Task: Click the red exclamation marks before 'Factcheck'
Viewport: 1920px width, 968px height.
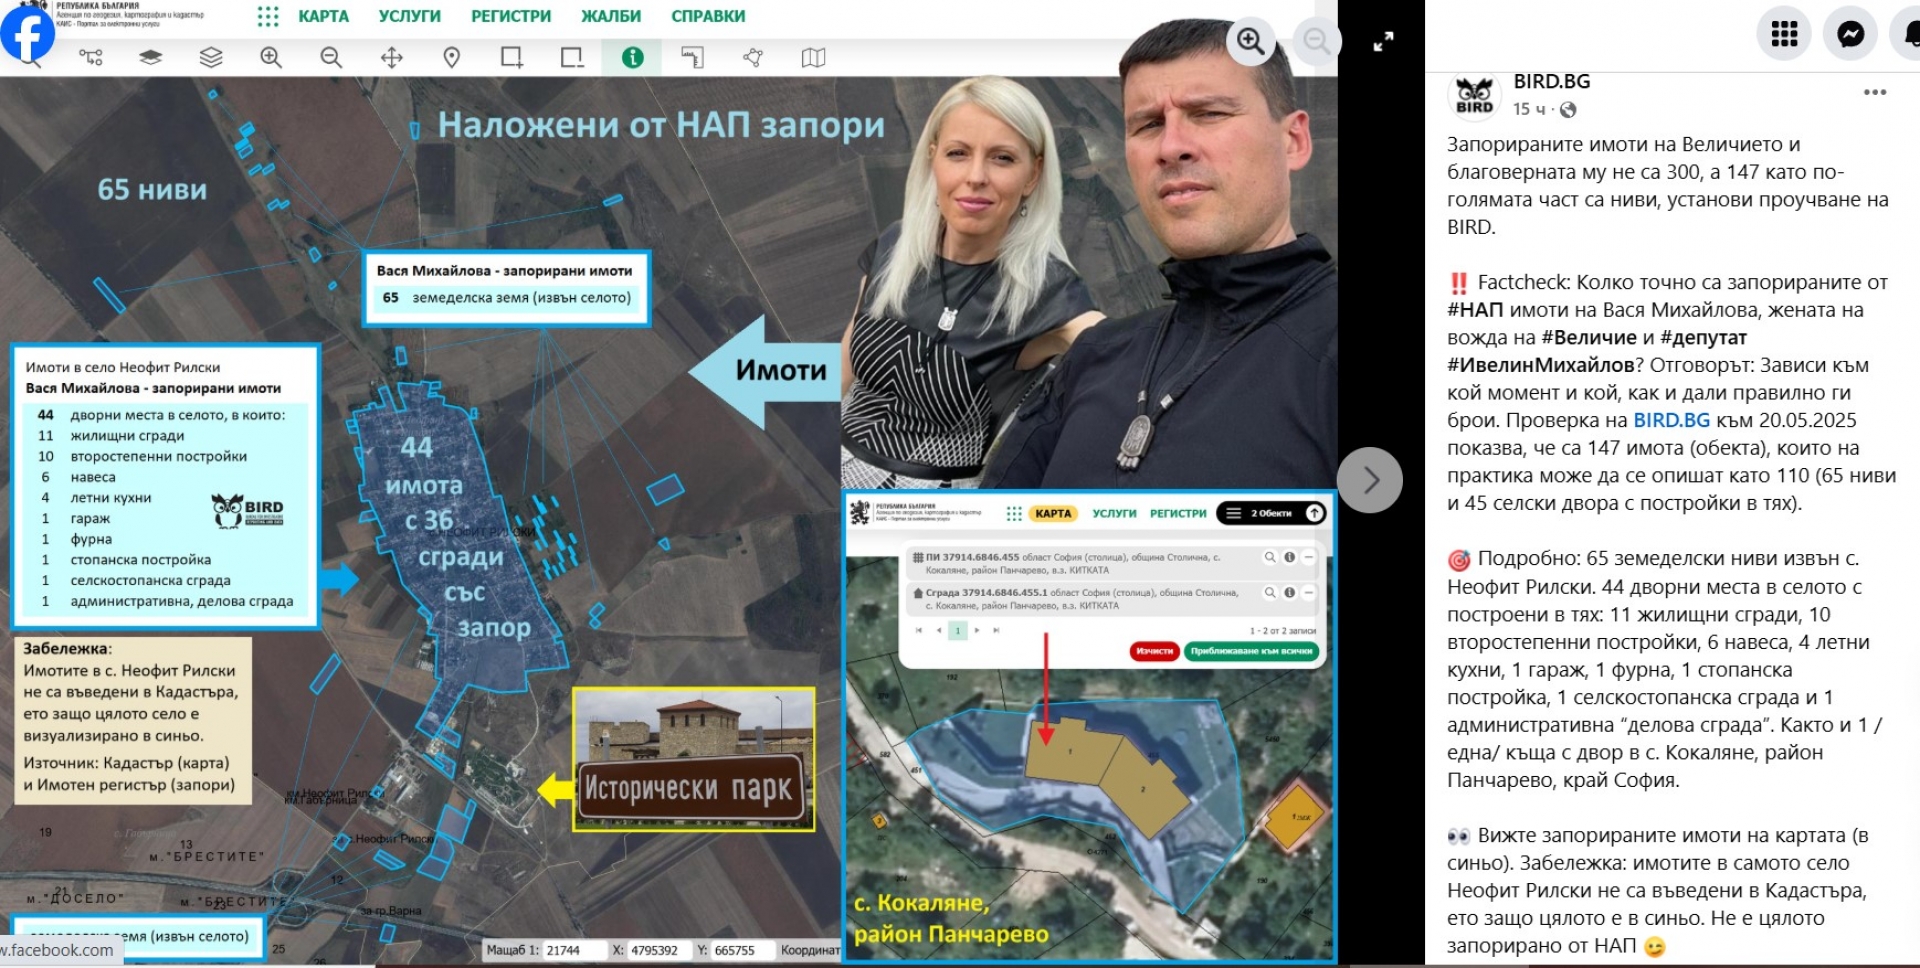Action: [1459, 283]
